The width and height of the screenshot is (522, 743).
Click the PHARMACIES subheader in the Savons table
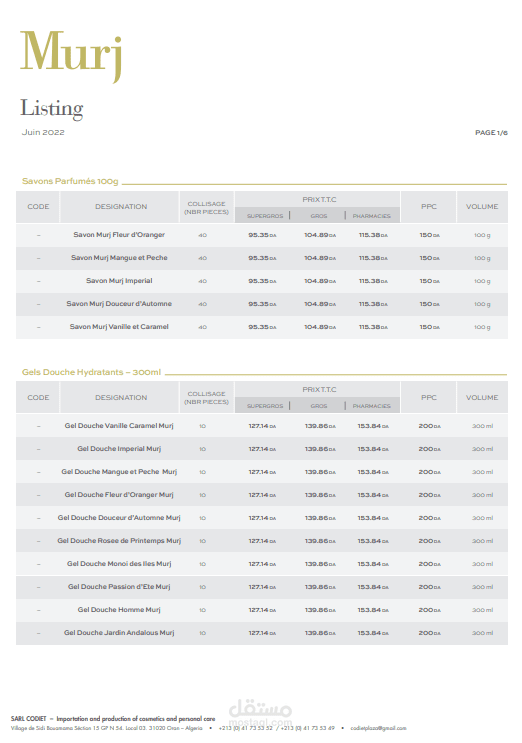coord(372,216)
